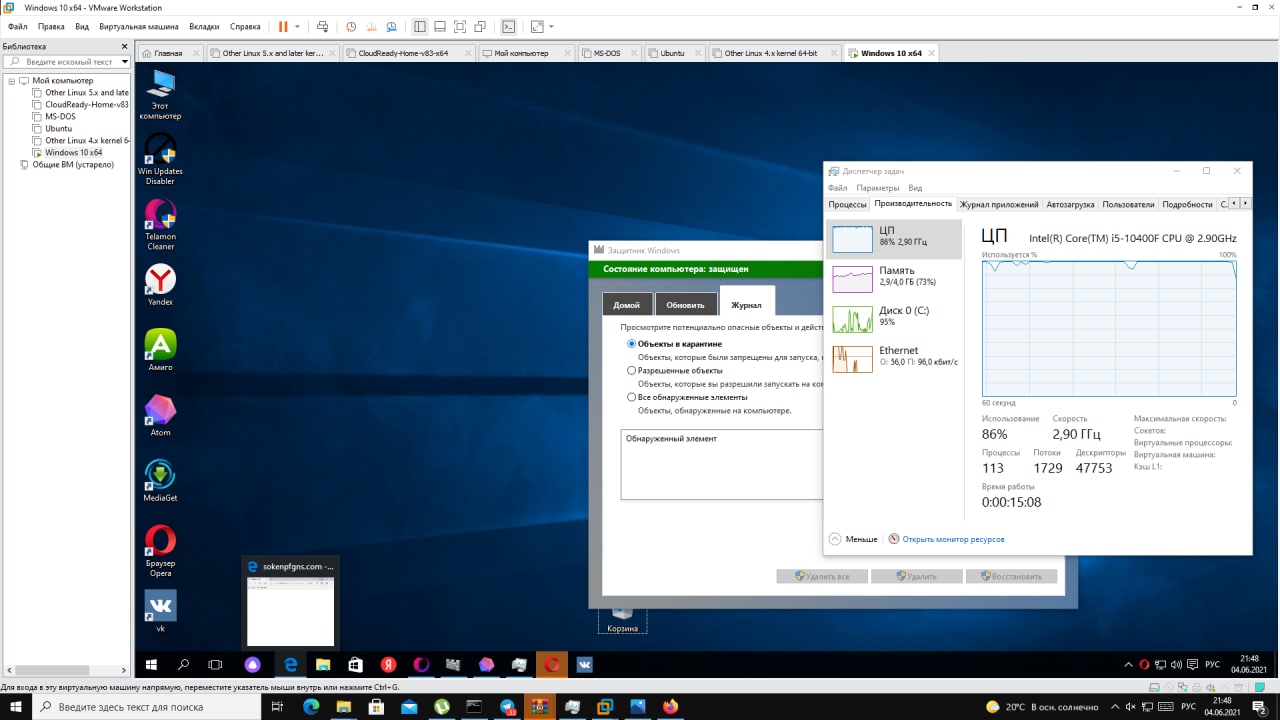
Task: Open uTorrent from the host taskbar
Action: click(441, 707)
